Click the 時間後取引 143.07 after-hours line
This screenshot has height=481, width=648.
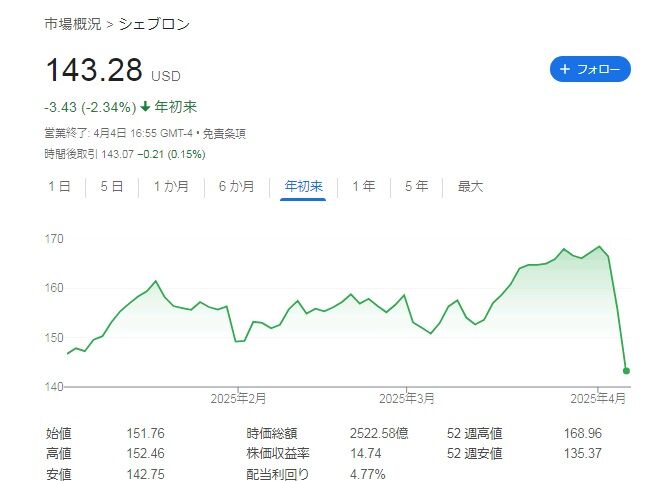125,154
